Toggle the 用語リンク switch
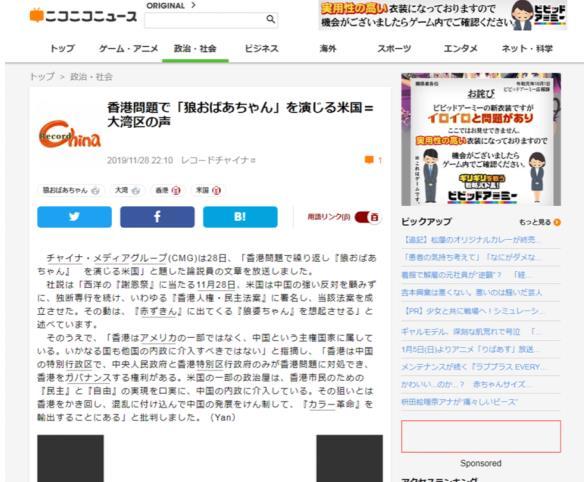The height and width of the screenshot is (482, 584). pyautogui.click(x=367, y=217)
